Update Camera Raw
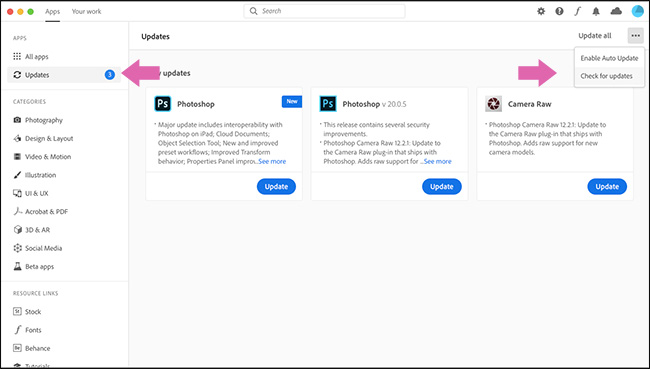Image resolution: width=650 pixels, height=369 pixels. 607,187
